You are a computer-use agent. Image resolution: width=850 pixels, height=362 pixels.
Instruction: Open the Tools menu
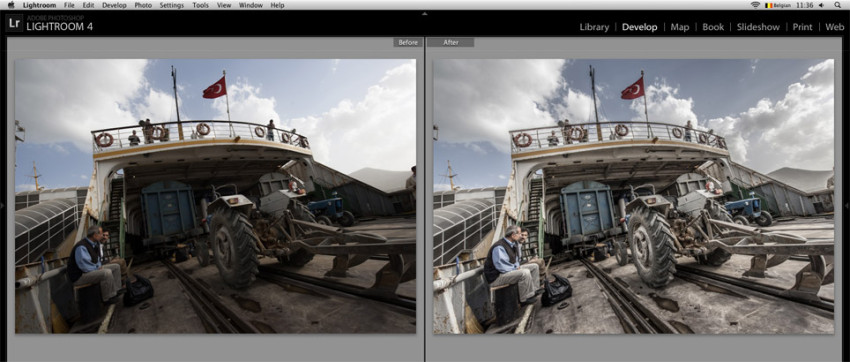(x=201, y=5)
